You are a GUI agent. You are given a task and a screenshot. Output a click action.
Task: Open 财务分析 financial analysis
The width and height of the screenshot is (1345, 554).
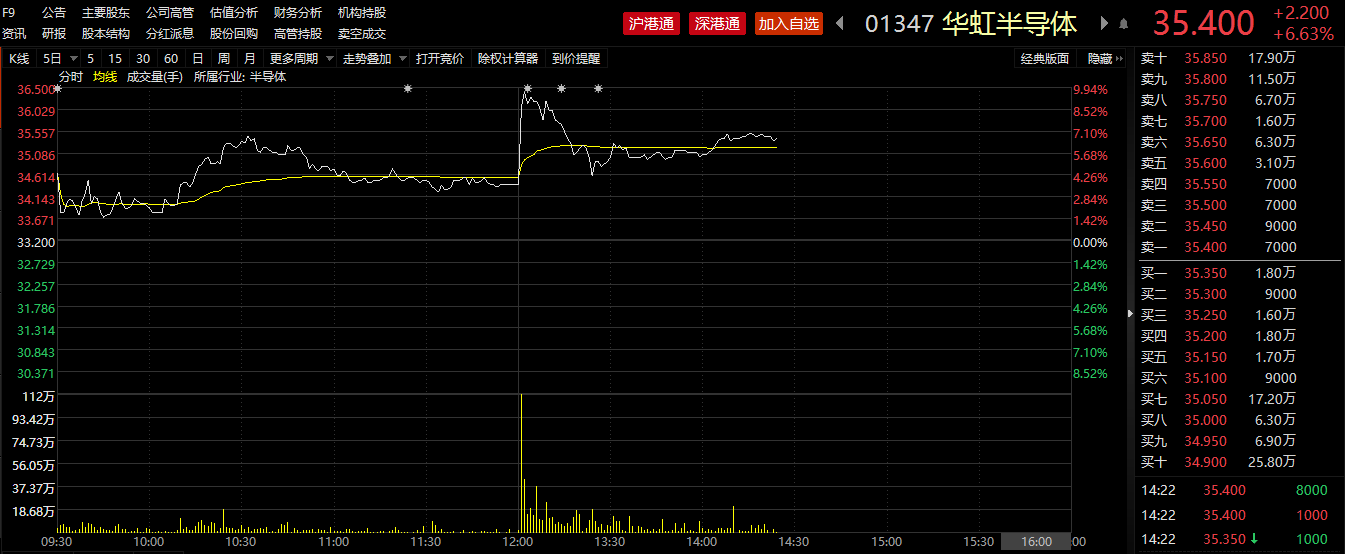298,13
